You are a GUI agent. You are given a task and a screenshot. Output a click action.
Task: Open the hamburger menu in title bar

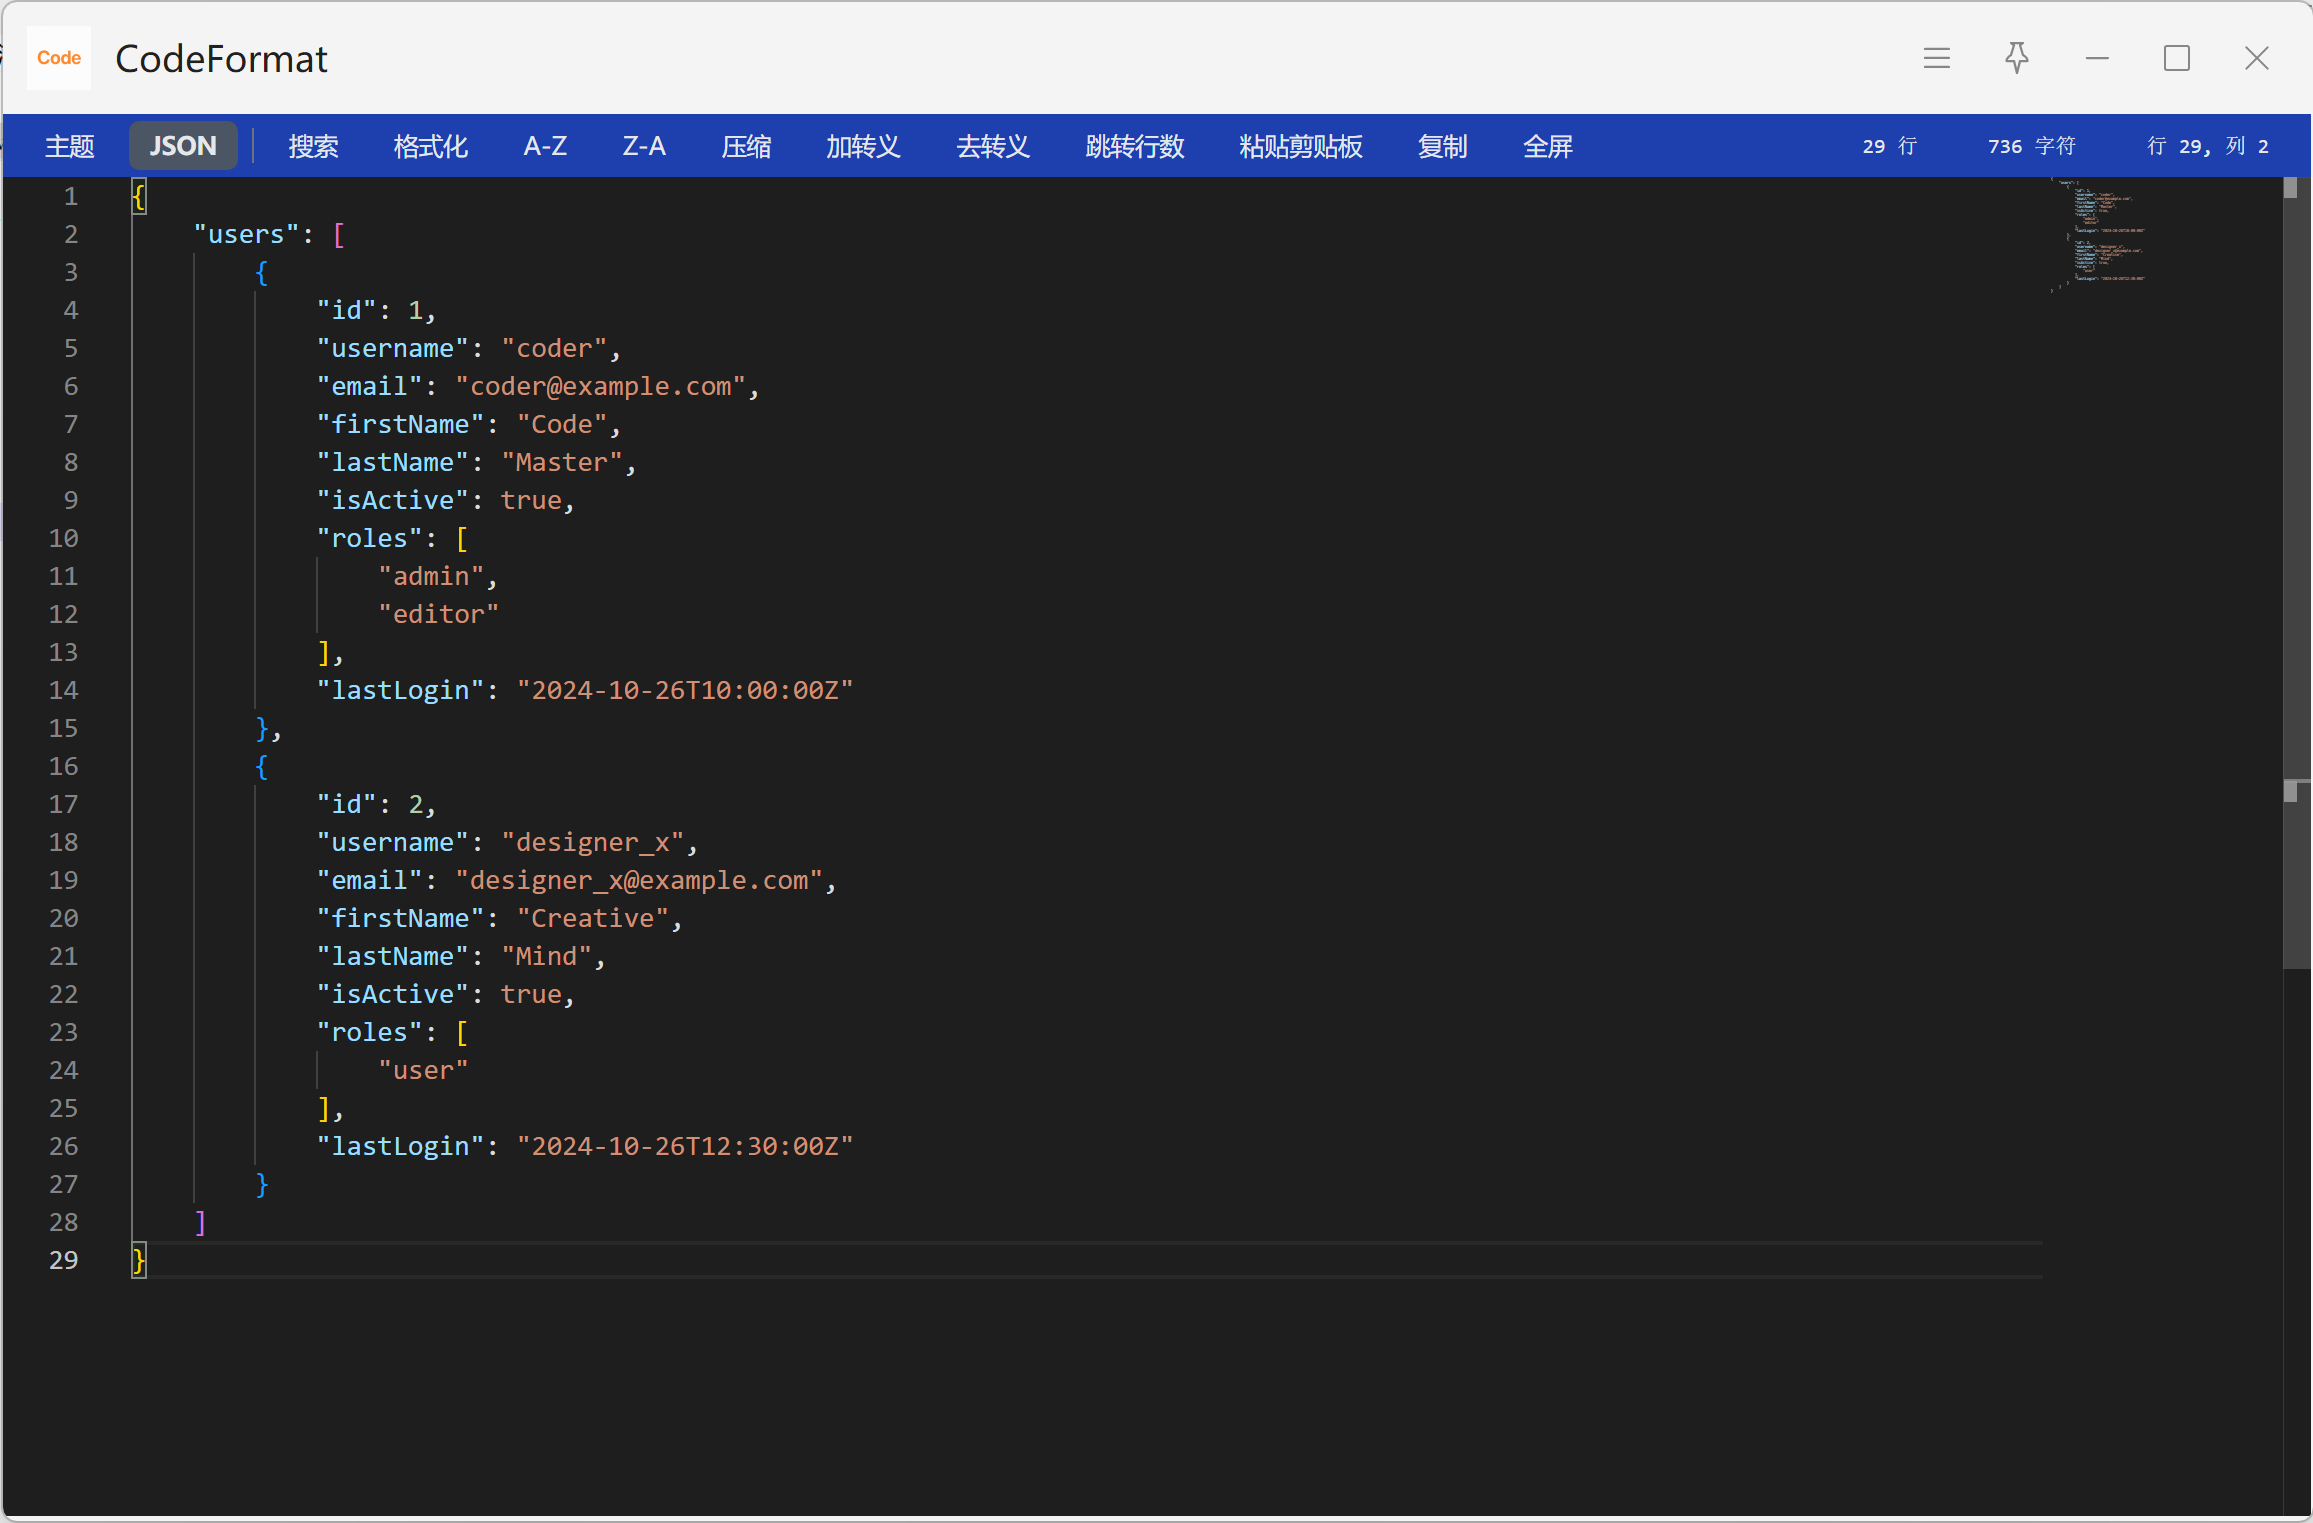pos(1937,58)
